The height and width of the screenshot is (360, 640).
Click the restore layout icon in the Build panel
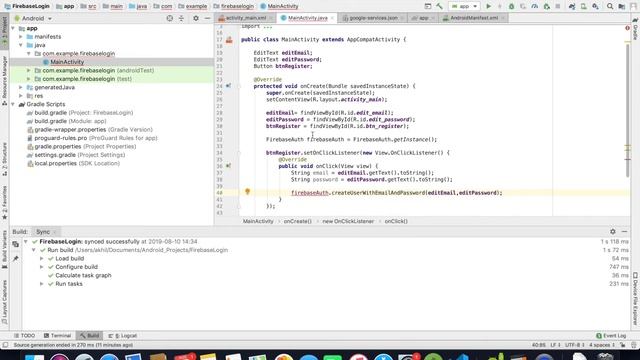[x=16, y=244]
